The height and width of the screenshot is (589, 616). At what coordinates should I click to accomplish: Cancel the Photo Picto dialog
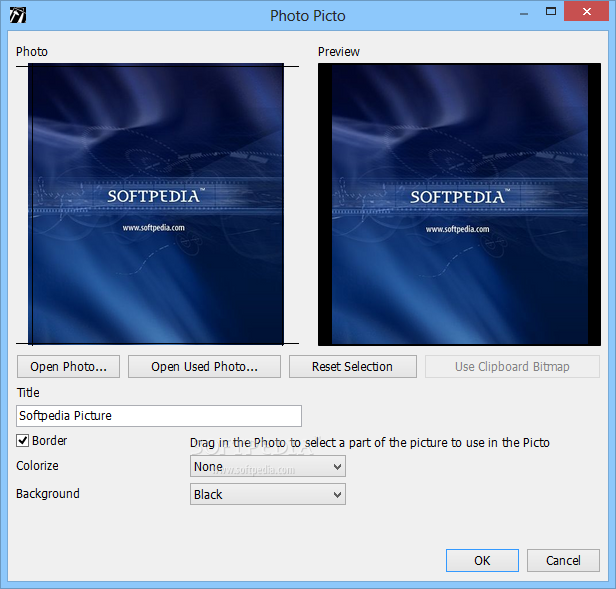(563, 560)
